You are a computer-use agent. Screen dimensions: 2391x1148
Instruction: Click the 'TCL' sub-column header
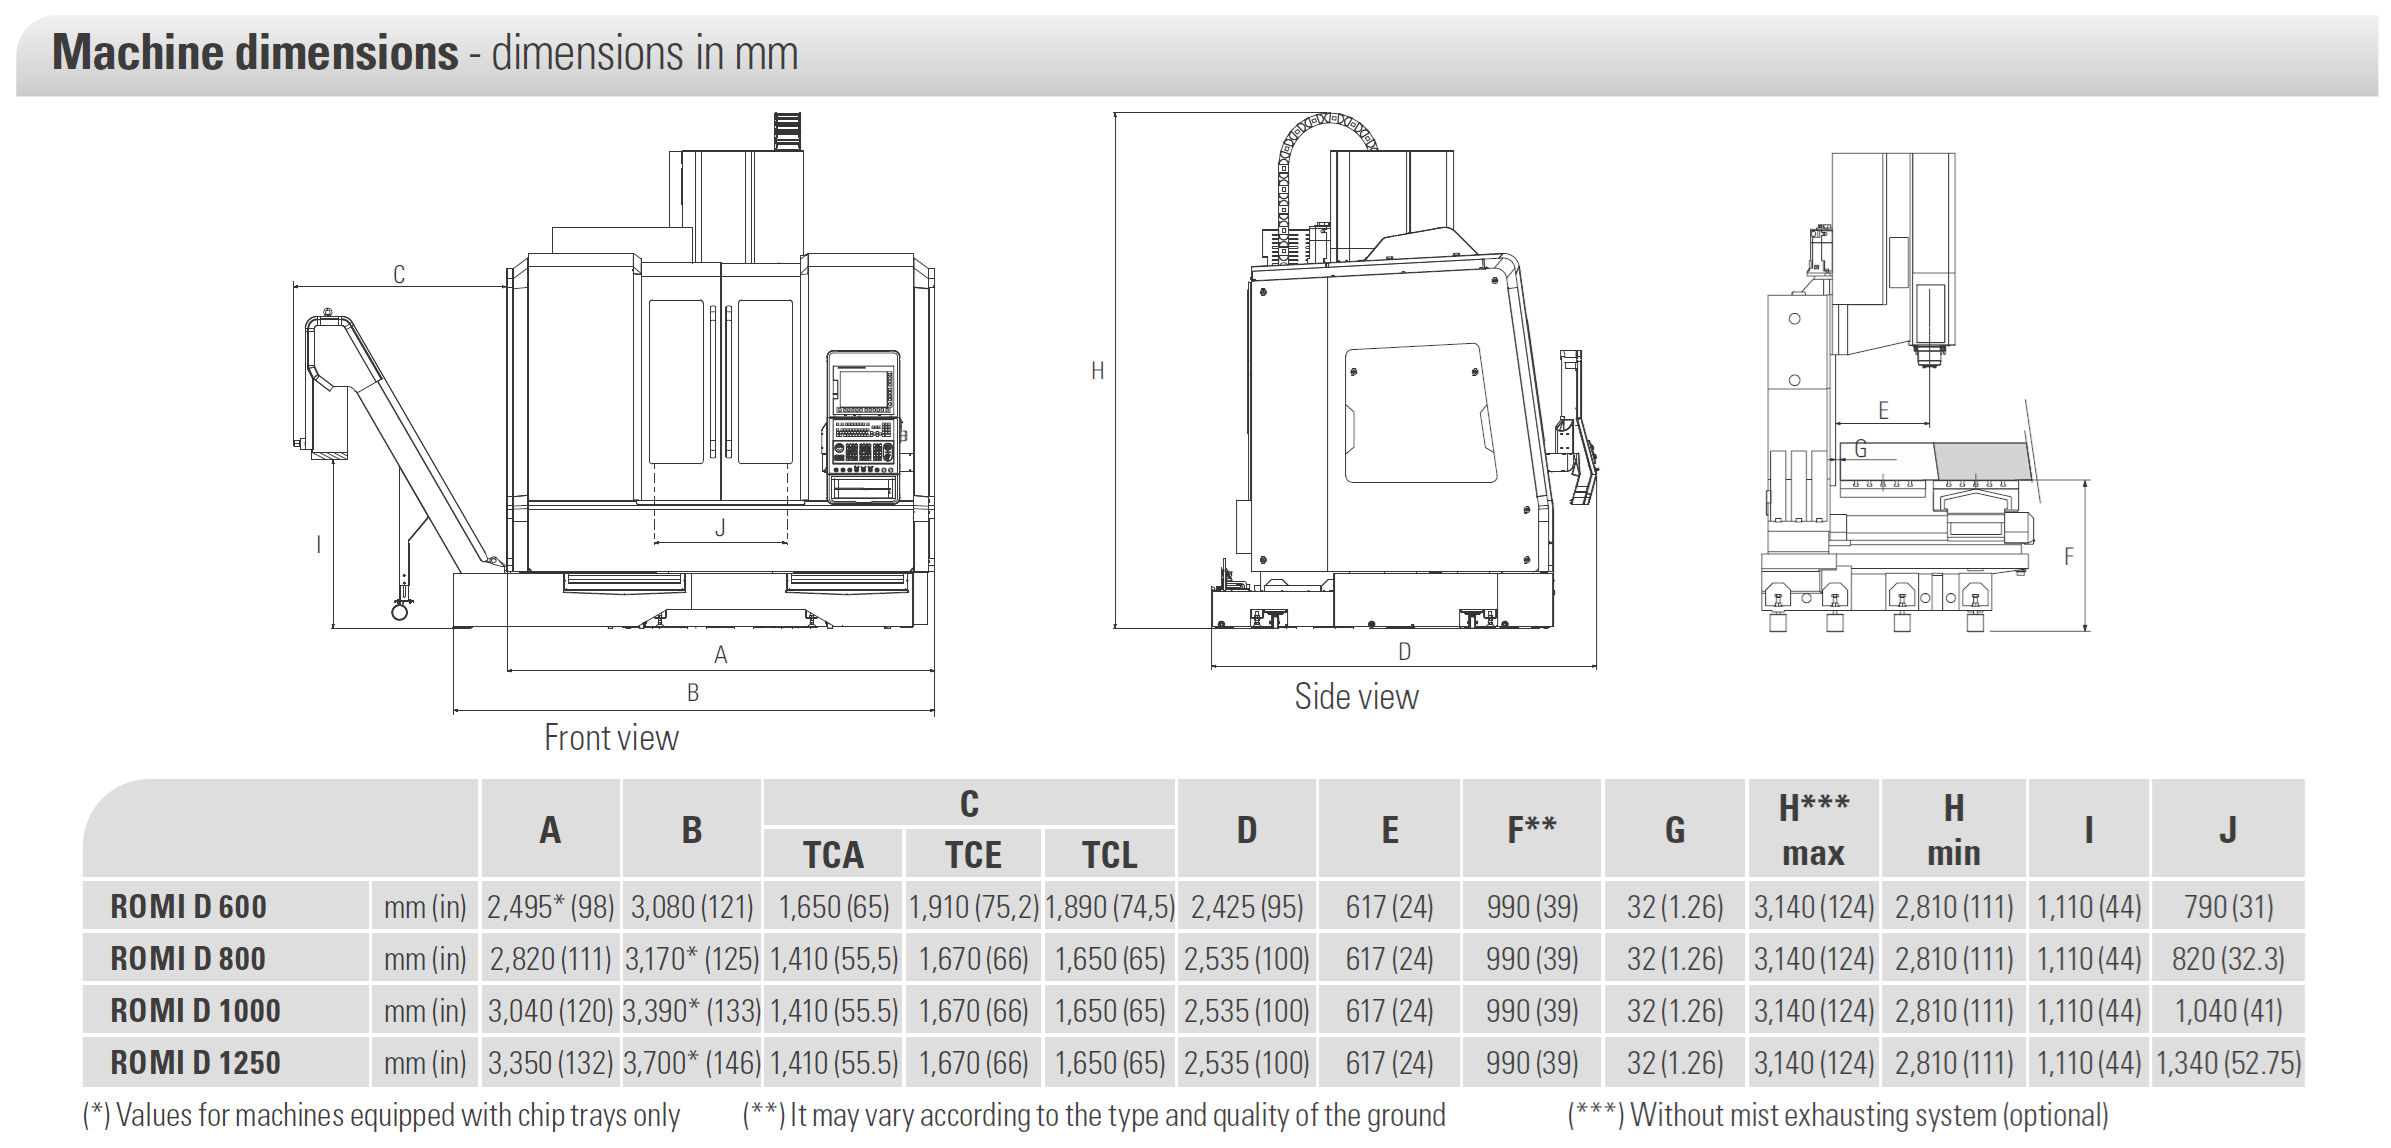point(1110,855)
